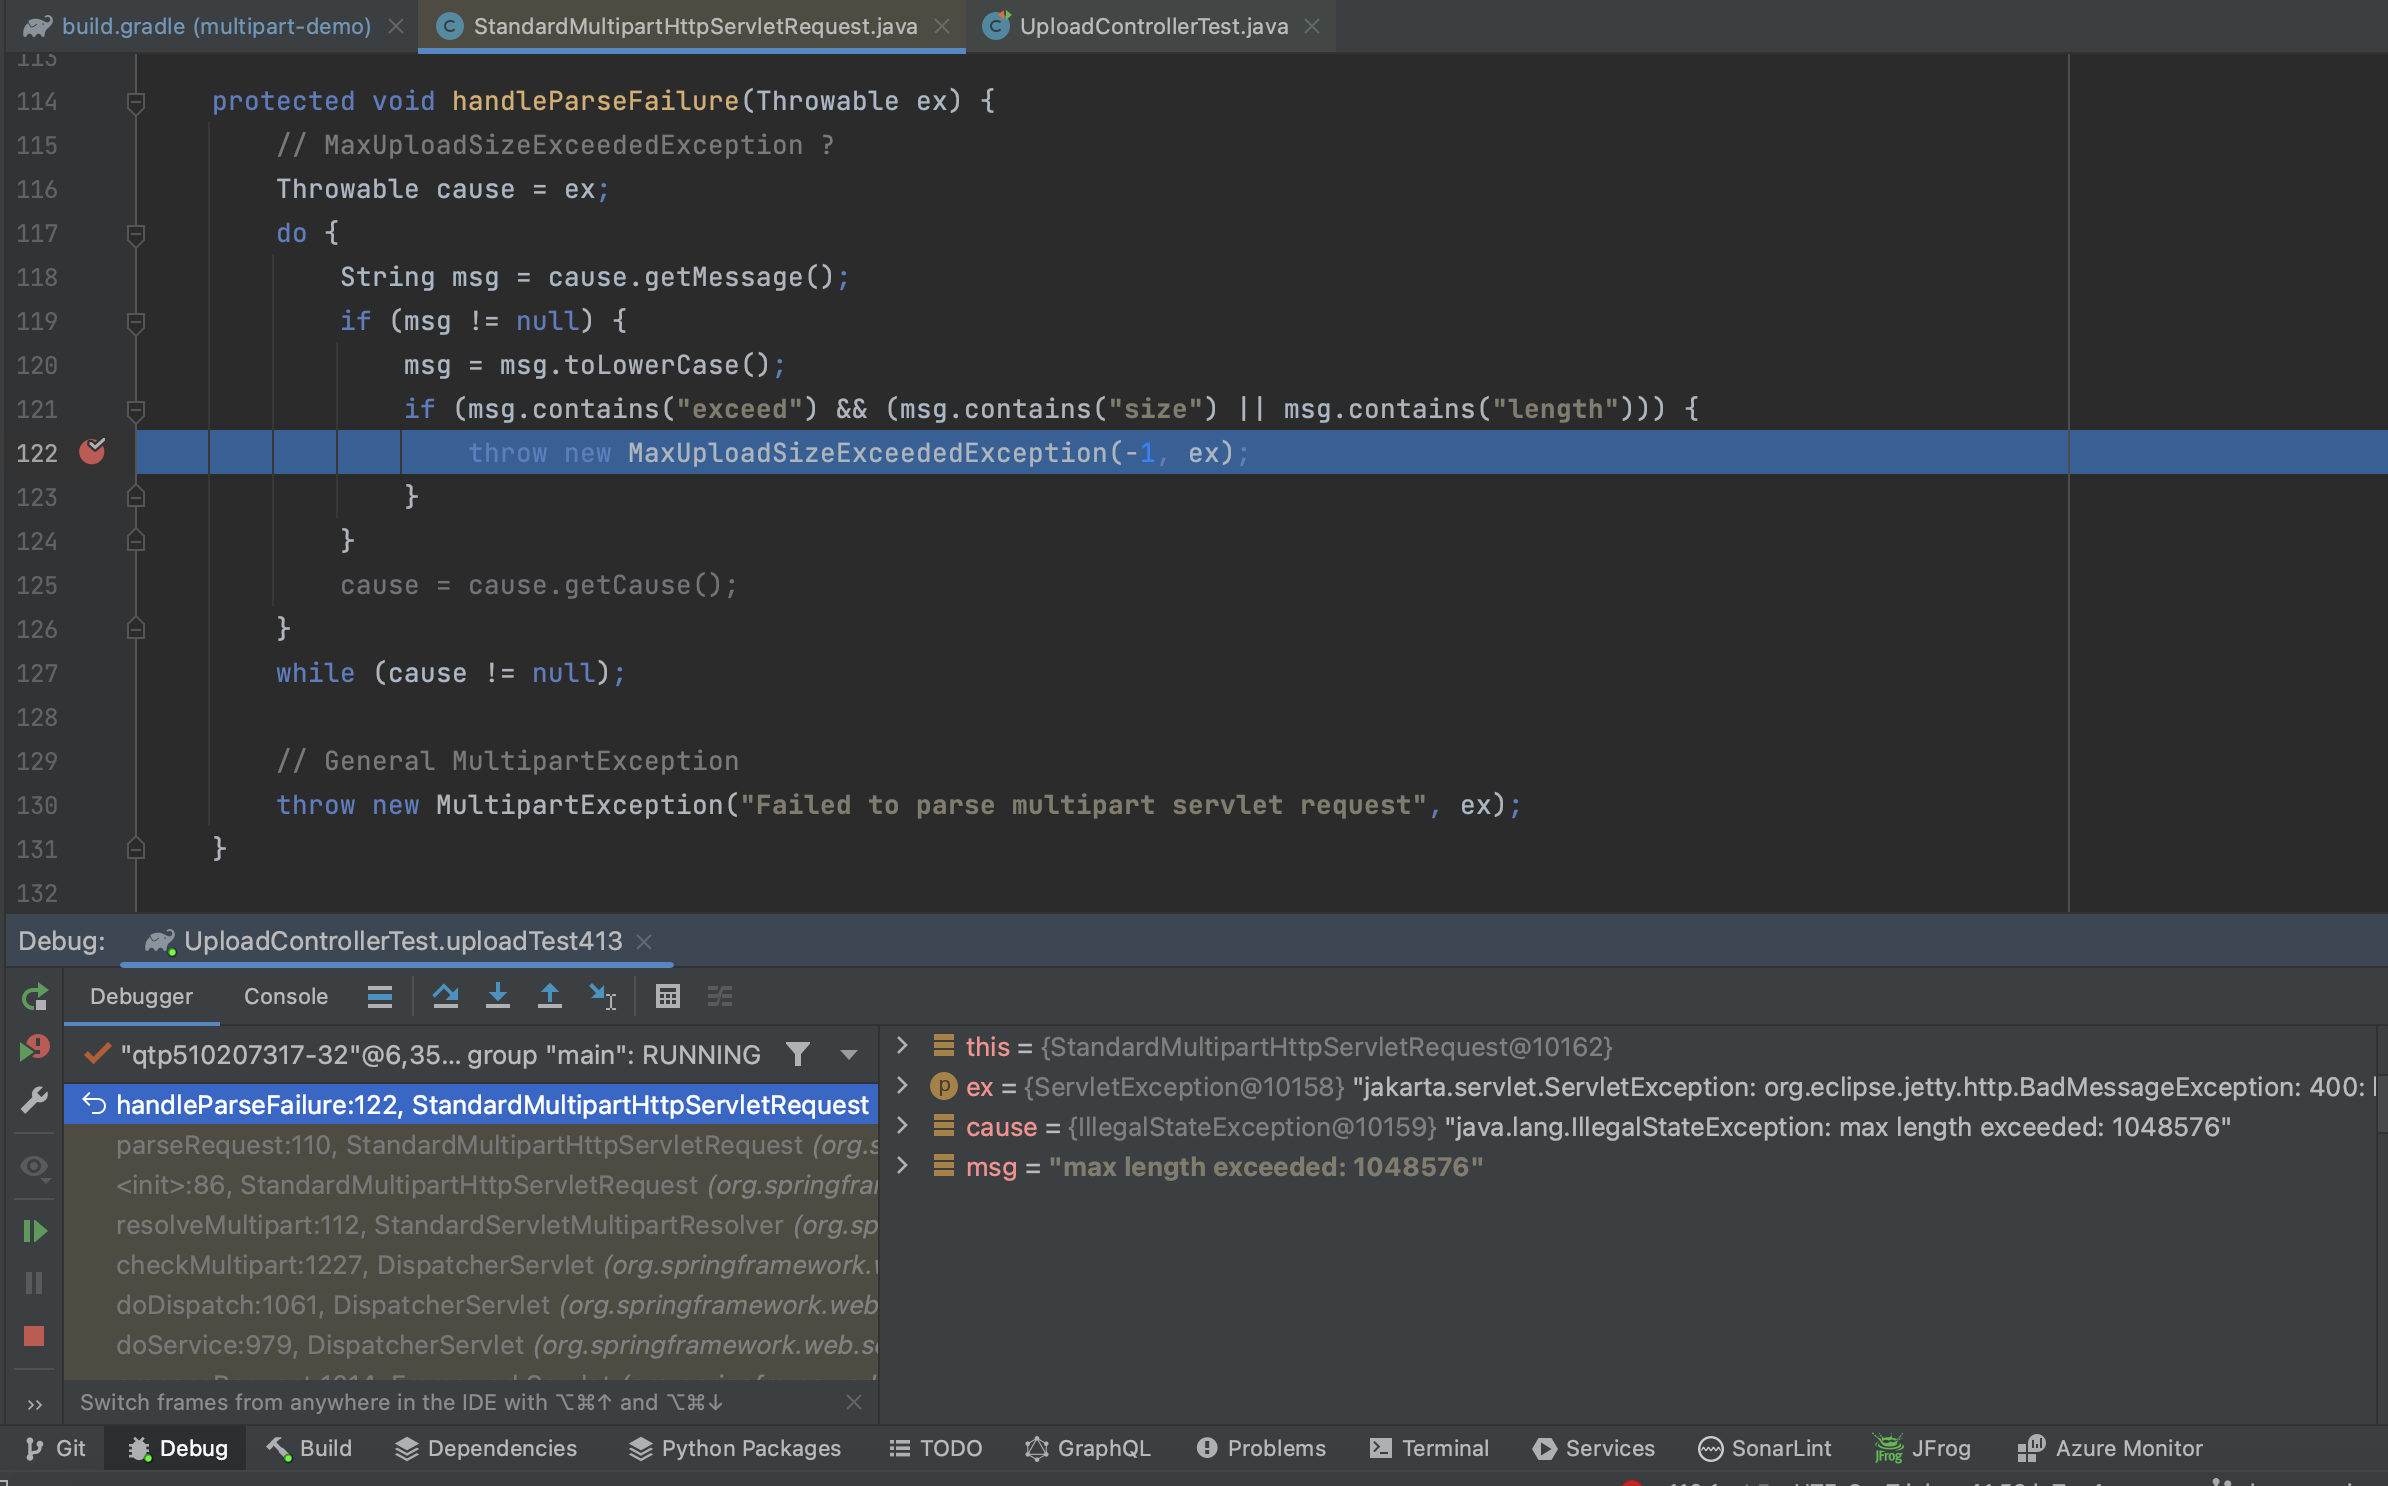
Task: Select the Debugger tab
Action: [x=141, y=996]
